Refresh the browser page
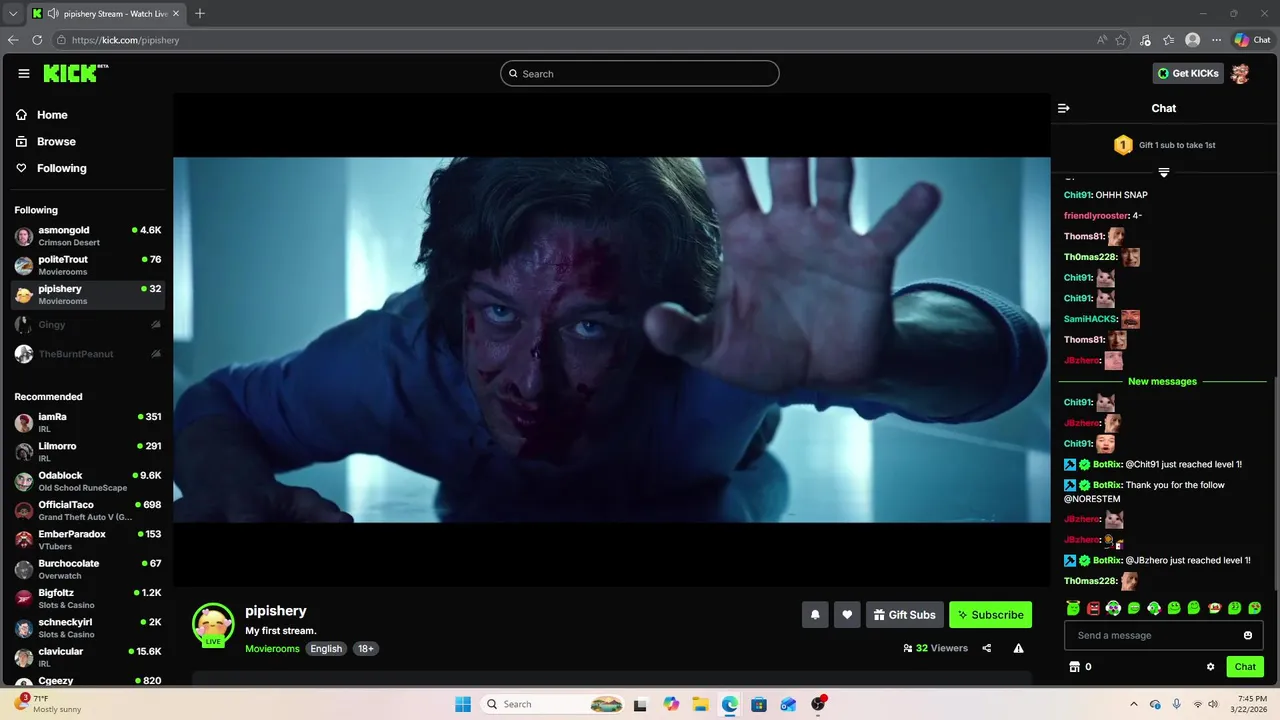 [37, 40]
